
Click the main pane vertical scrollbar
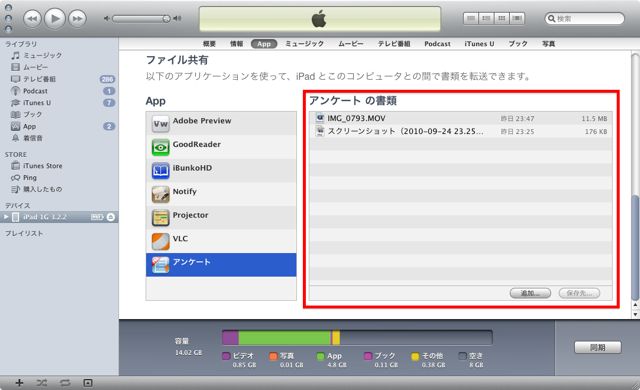(635, 247)
